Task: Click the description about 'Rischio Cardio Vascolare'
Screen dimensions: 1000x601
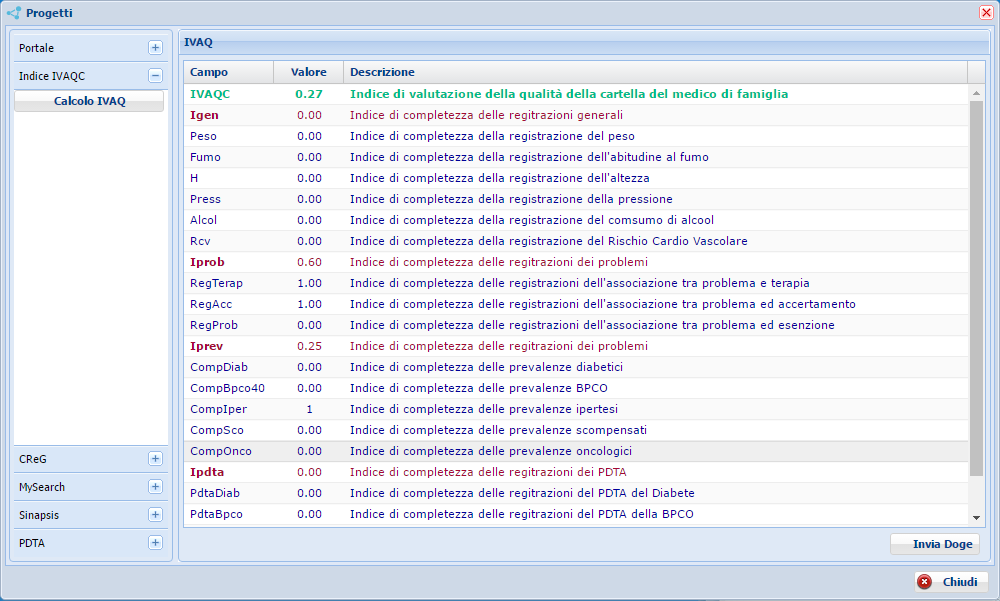Action: tap(548, 241)
